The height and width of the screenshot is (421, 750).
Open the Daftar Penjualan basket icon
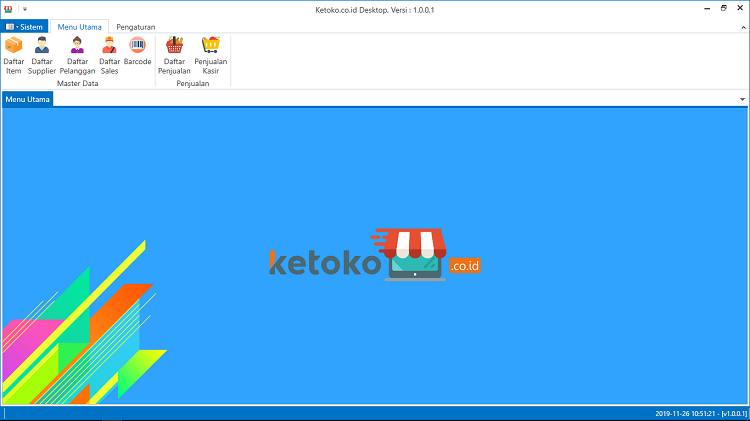click(174, 54)
